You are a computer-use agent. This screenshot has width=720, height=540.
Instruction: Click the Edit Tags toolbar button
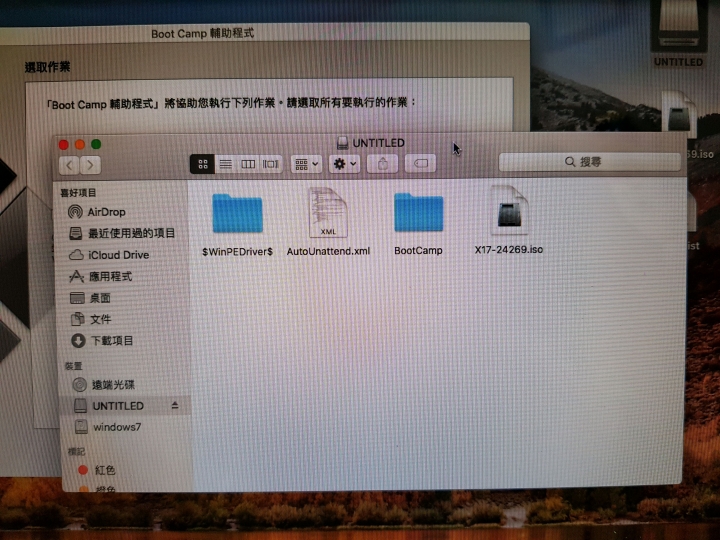pyautogui.click(x=421, y=163)
